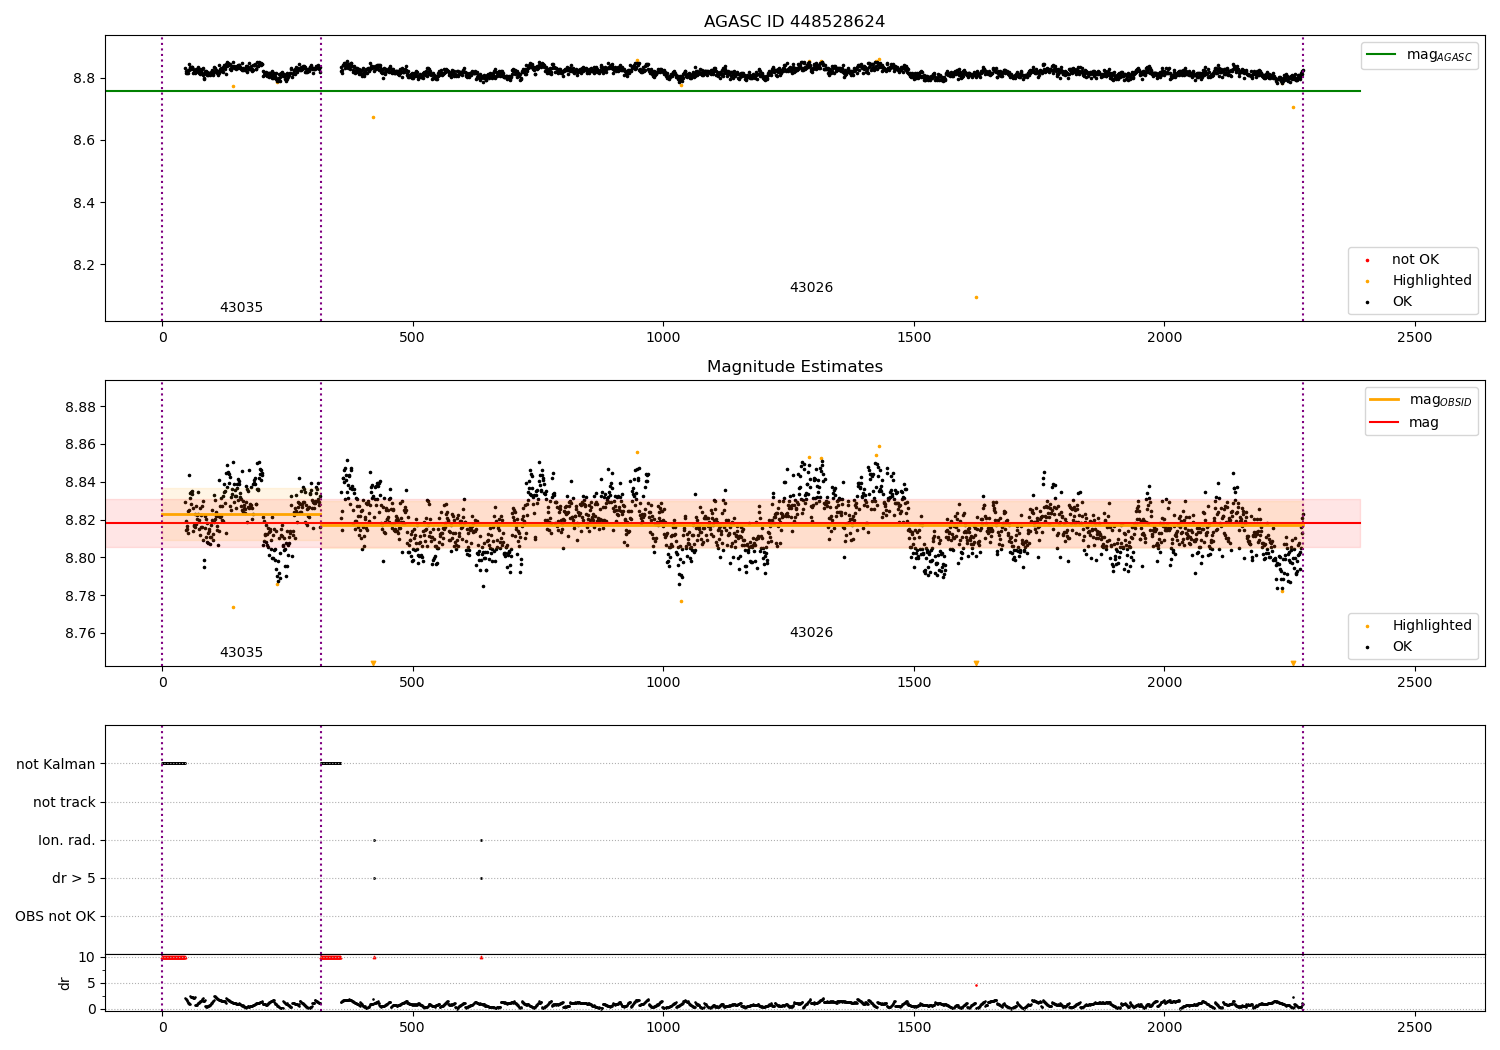Viewport: 1500px width, 1050px height.
Task: Click the title AGASC ID 448528624
Action: (794, 22)
